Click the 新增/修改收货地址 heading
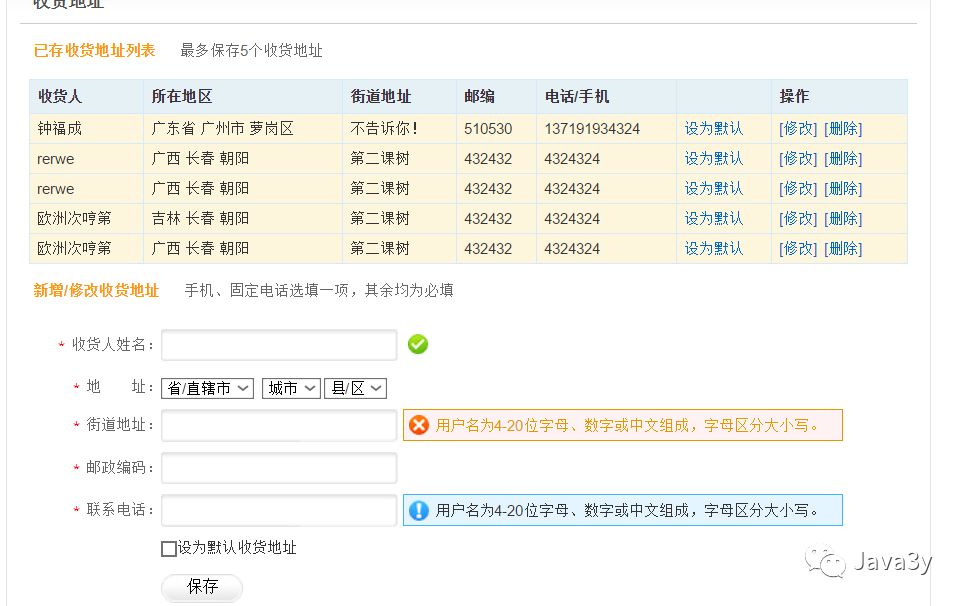 (x=96, y=290)
